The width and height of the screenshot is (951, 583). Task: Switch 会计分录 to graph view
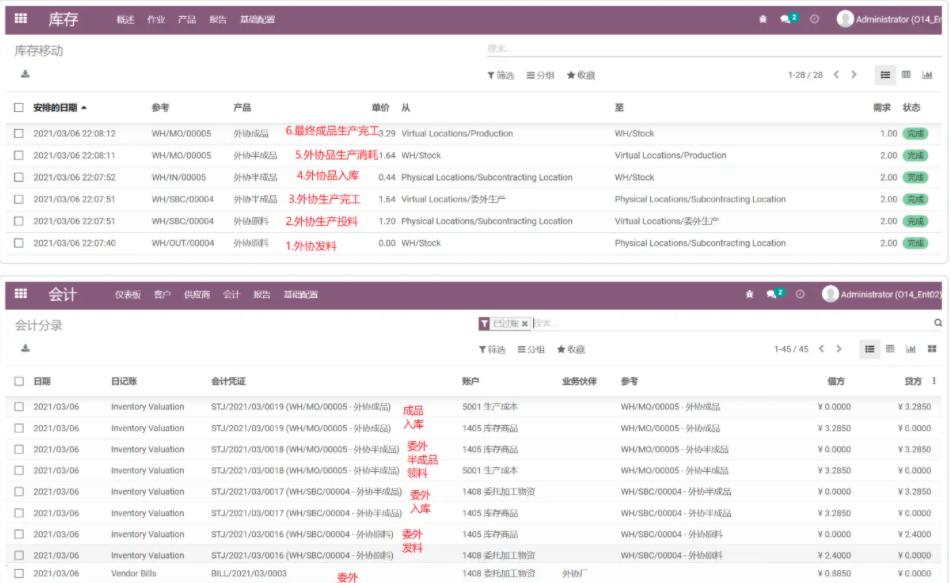[x=911, y=347]
